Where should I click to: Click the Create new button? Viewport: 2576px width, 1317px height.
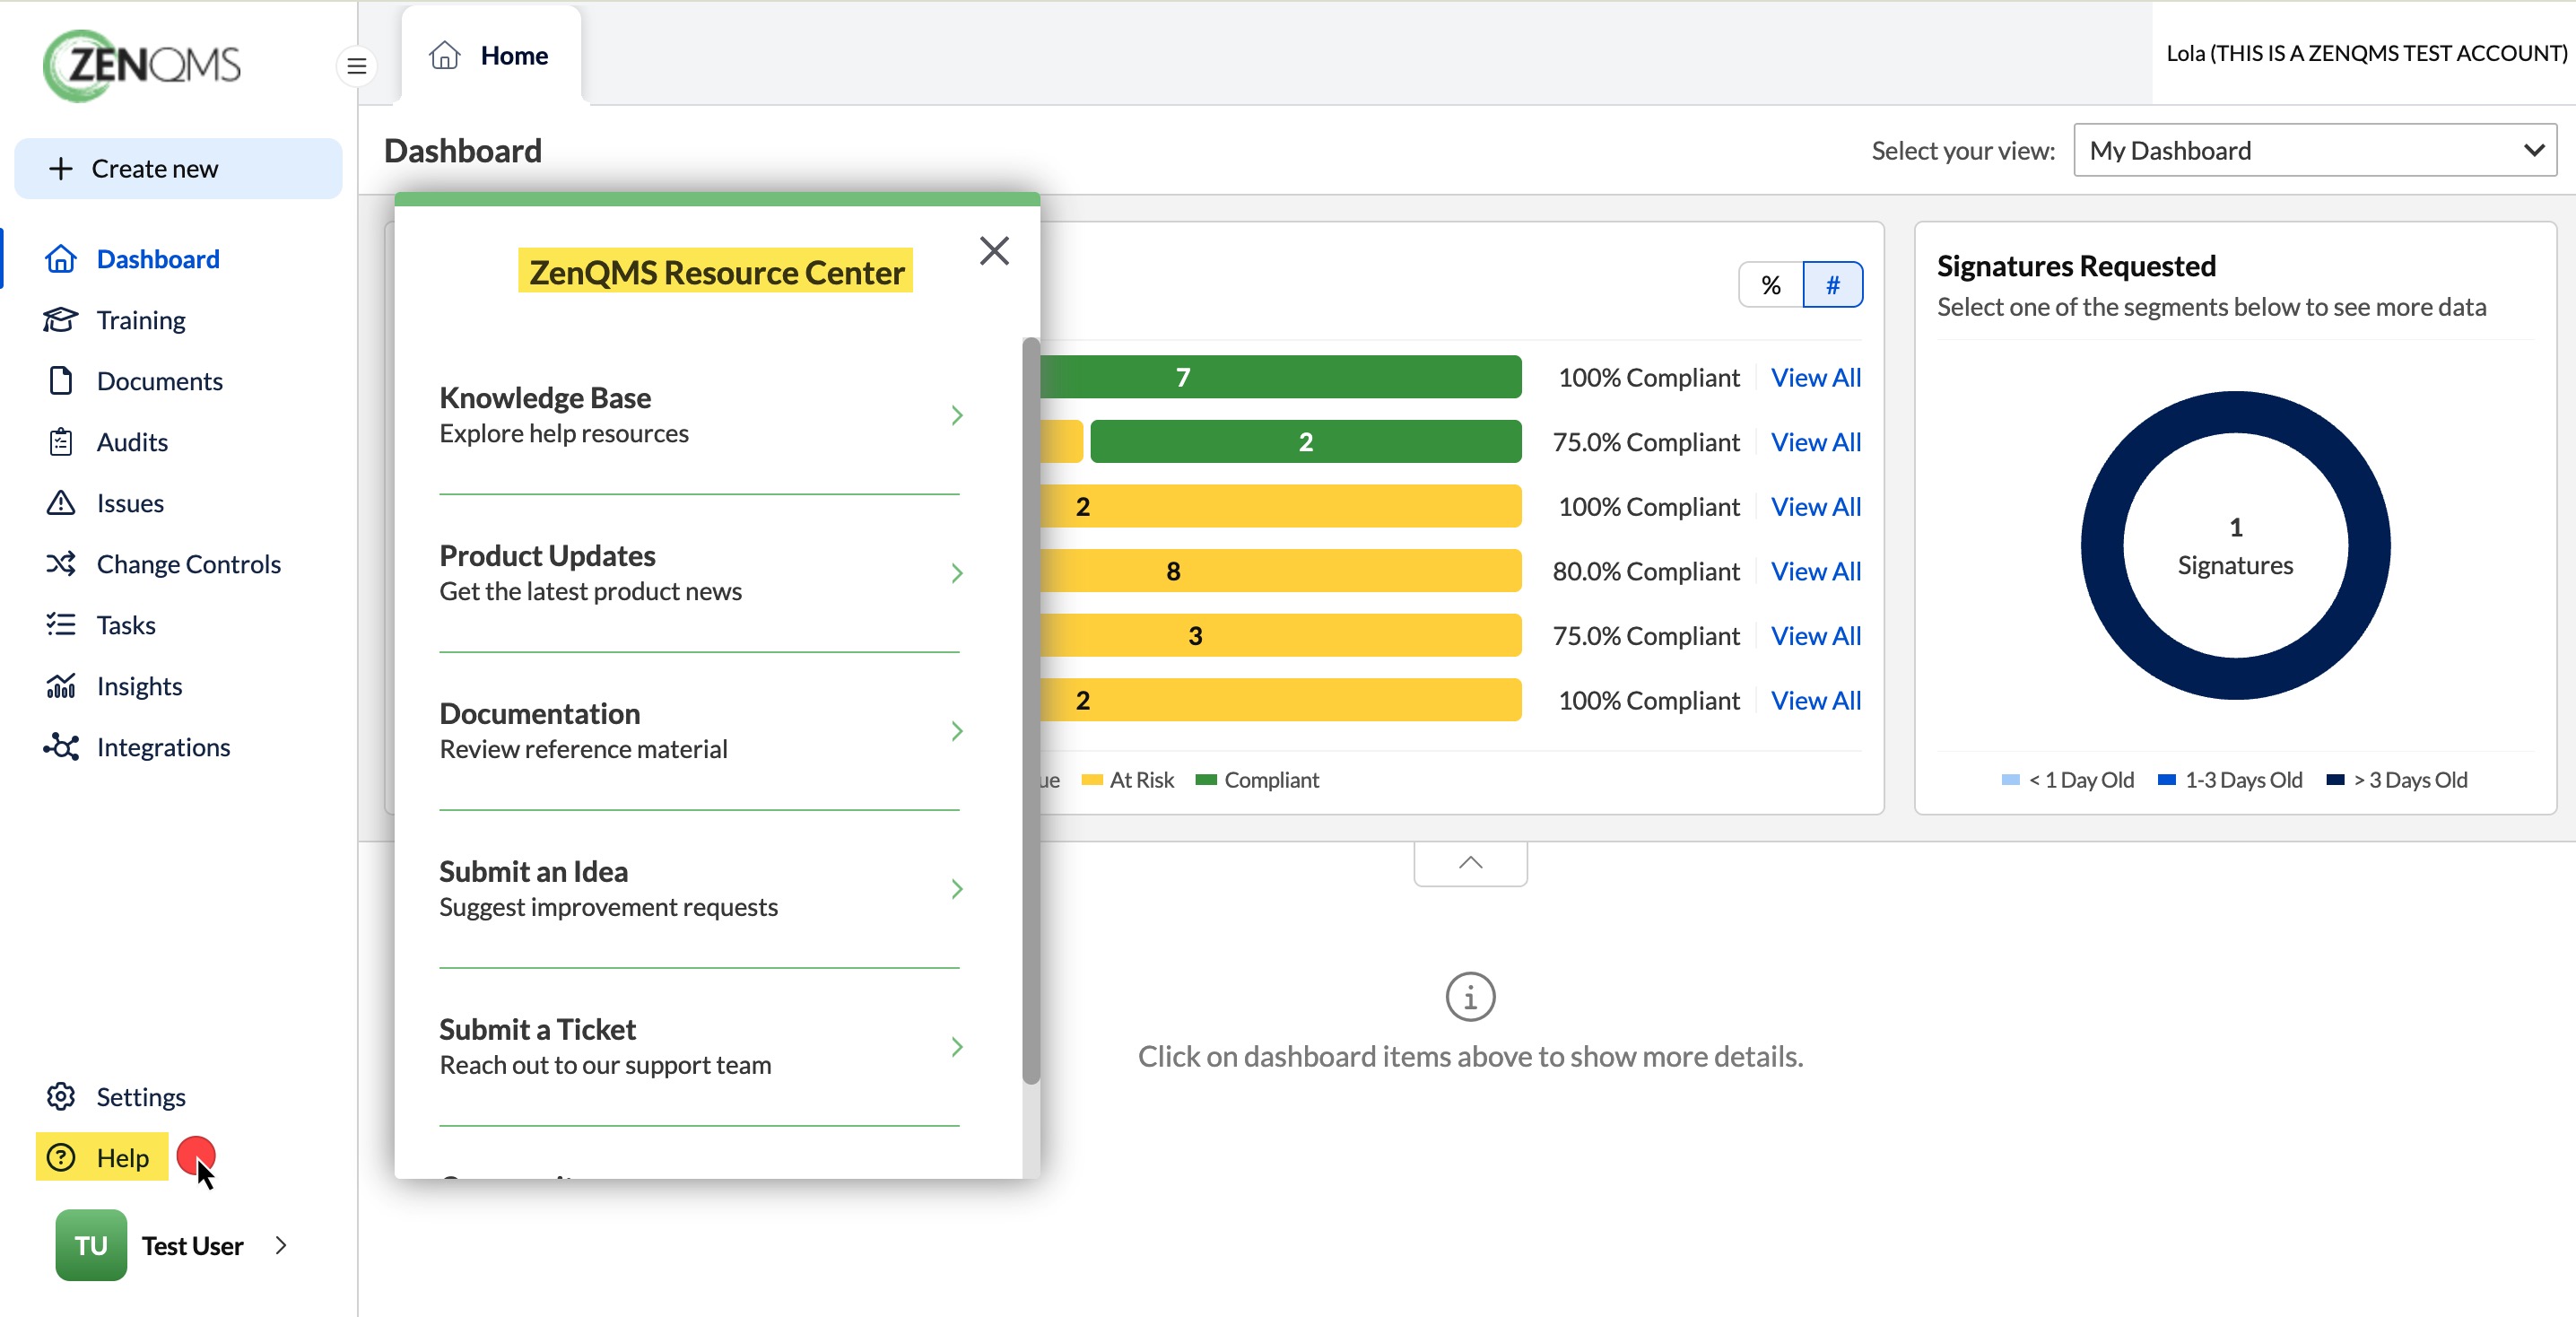click(x=178, y=168)
